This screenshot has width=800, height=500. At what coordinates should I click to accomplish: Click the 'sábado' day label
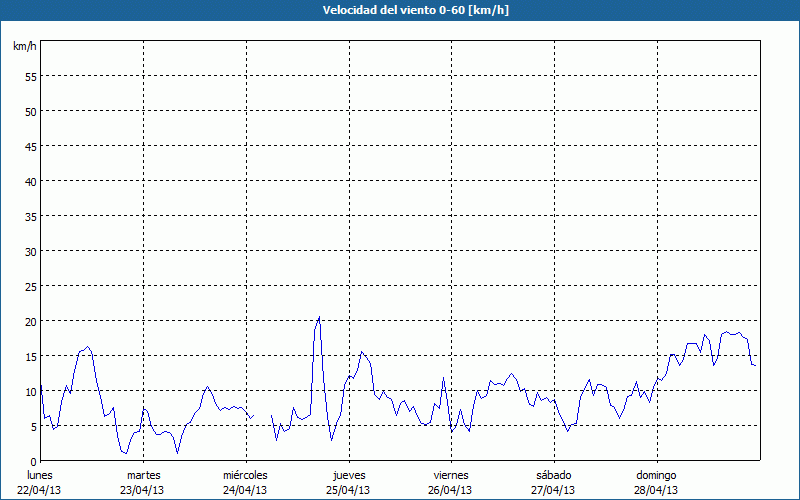coord(554,474)
